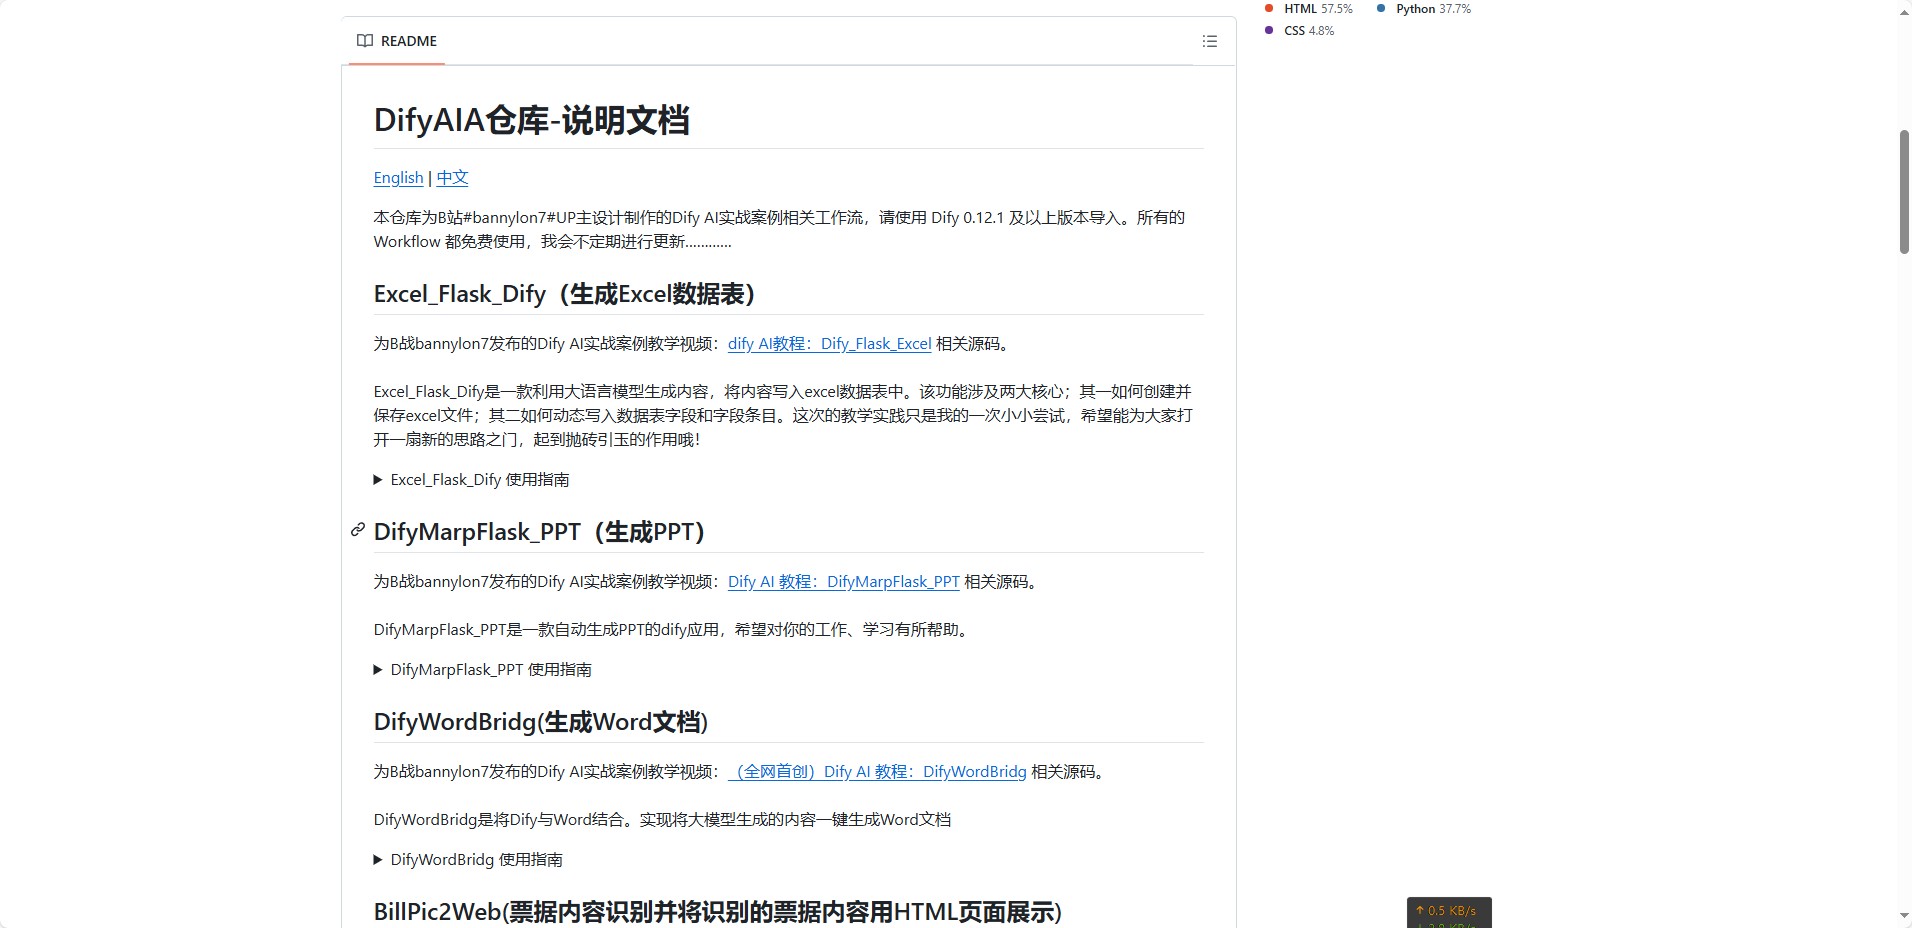Screen dimensions: 1912x928
Task: Open the 中文 language link
Action: [x=452, y=178]
